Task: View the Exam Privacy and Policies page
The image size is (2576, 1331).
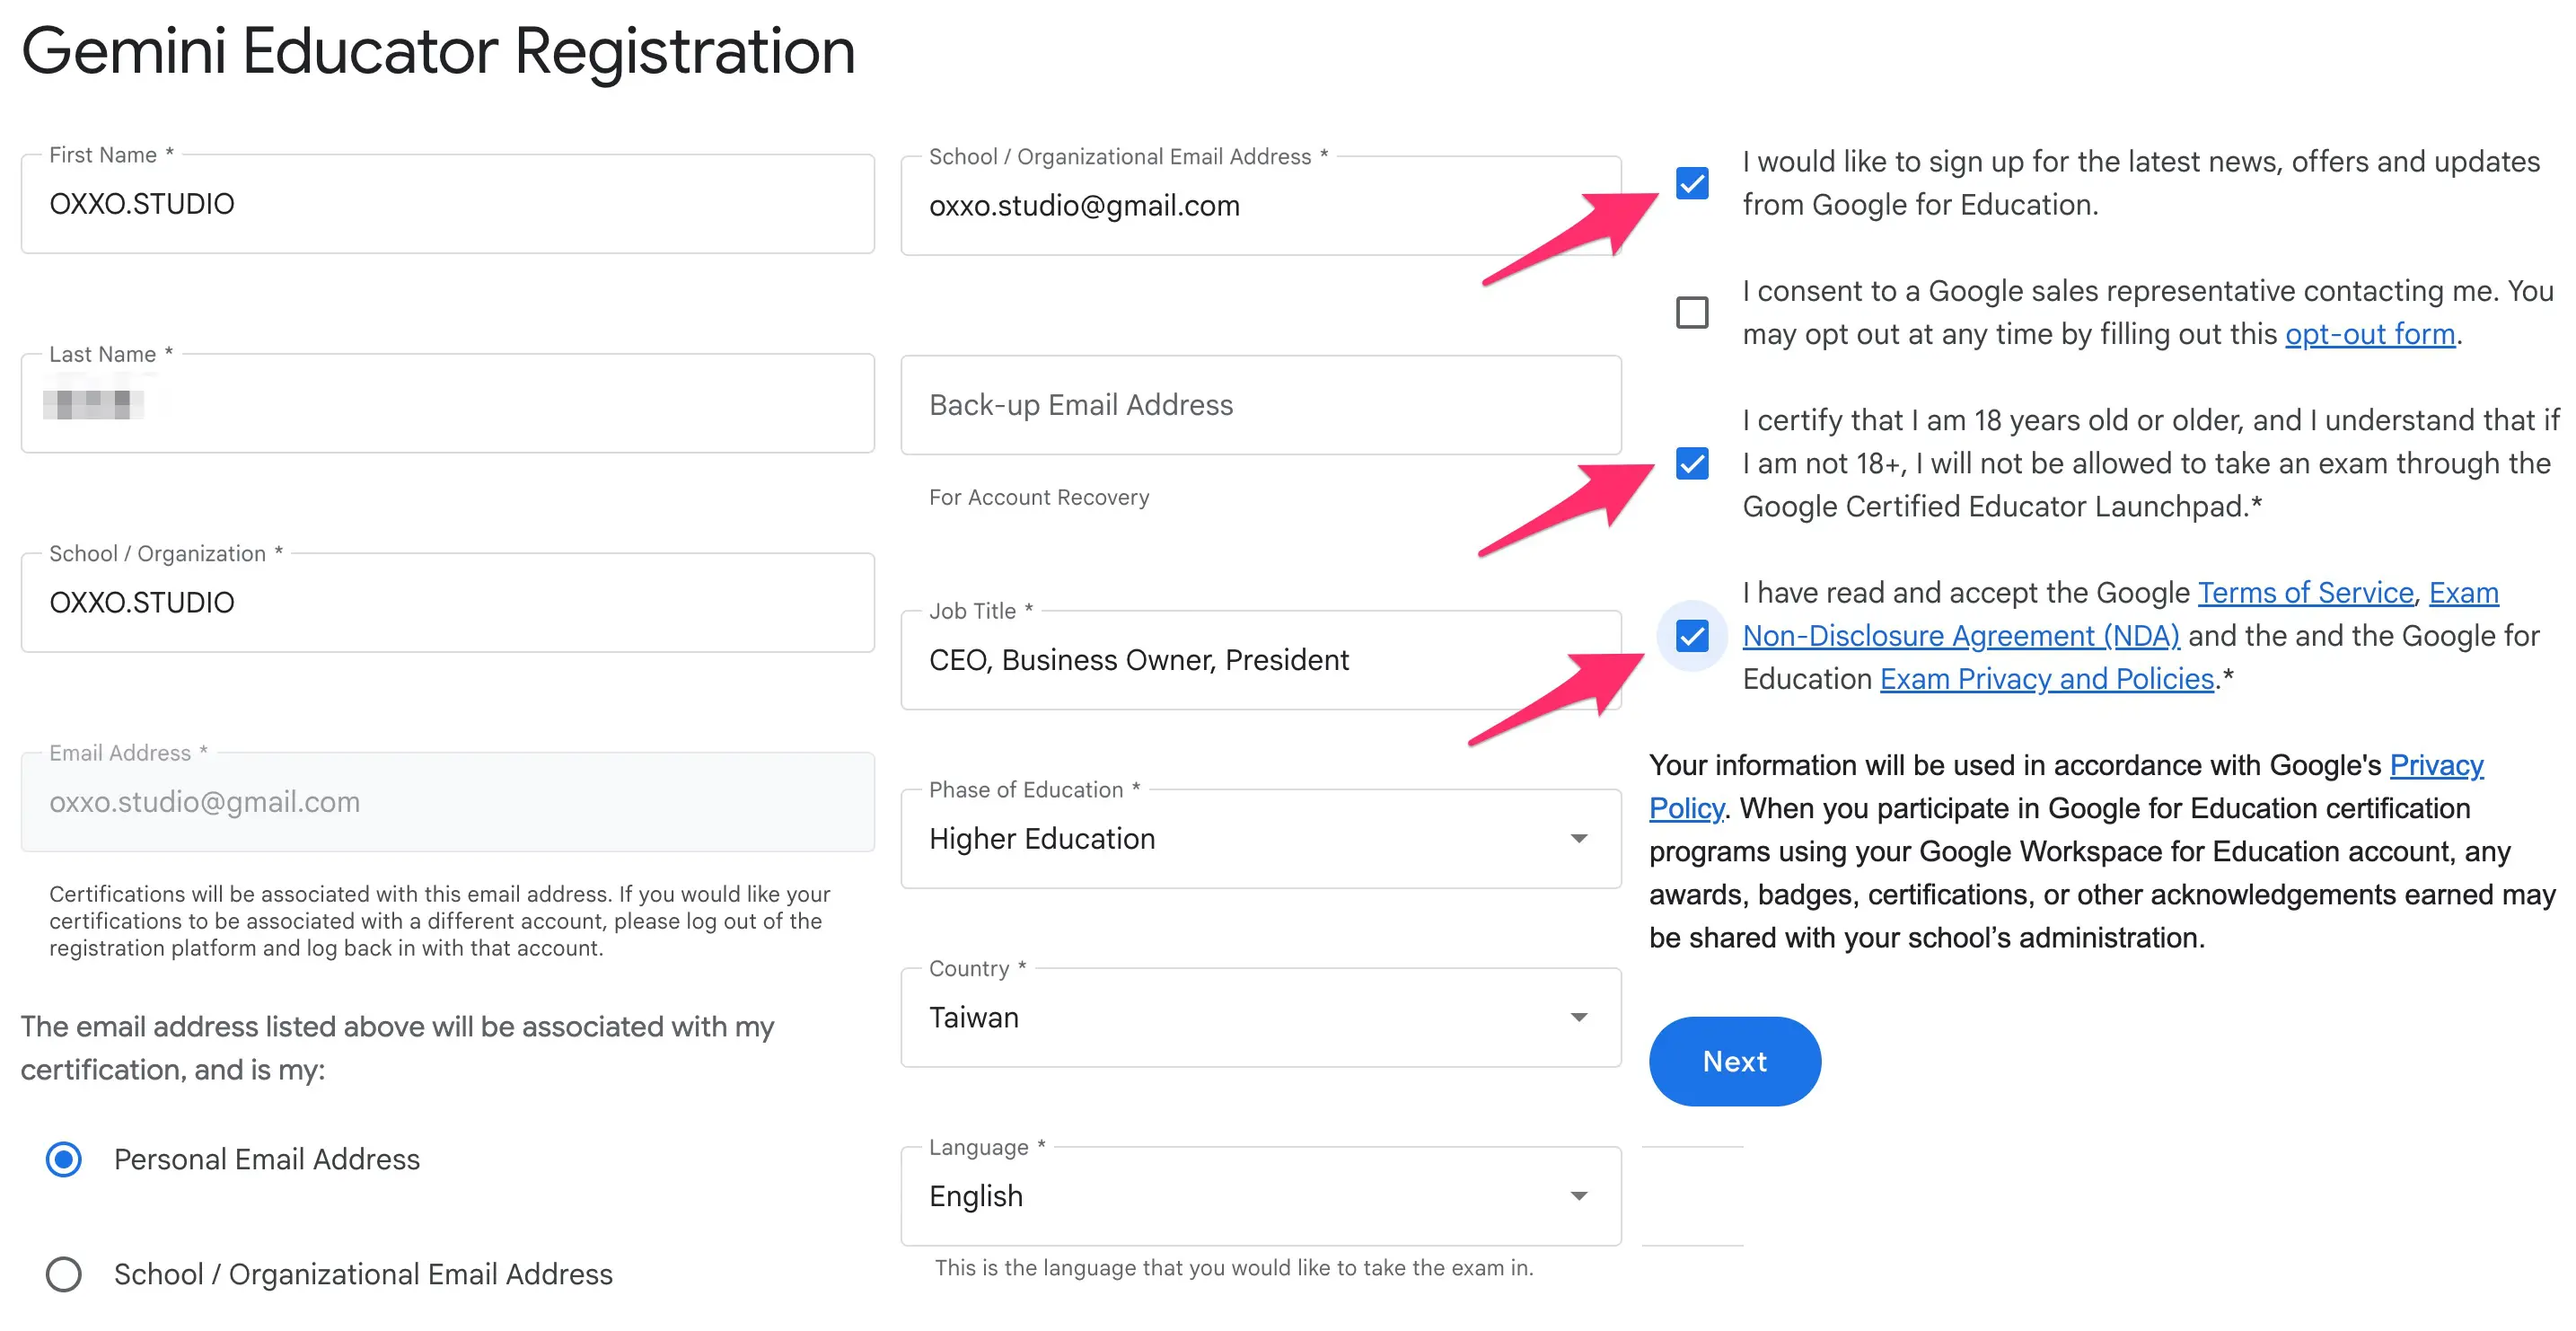Action: click(x=2046, y=678)
